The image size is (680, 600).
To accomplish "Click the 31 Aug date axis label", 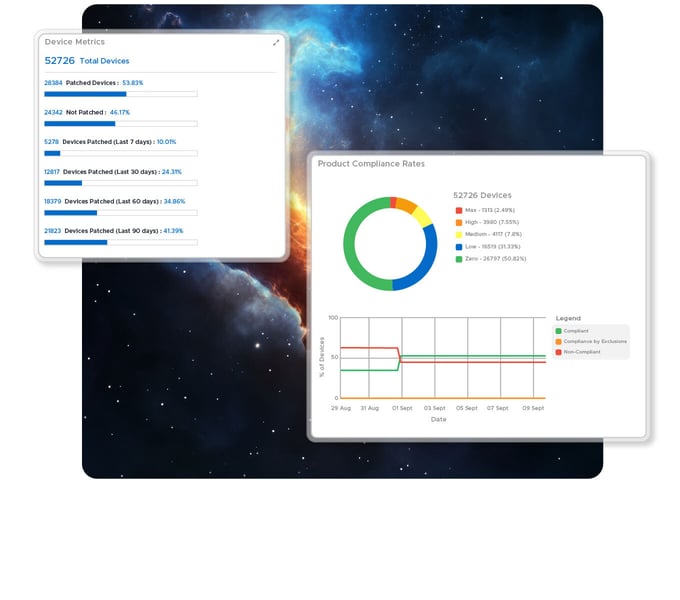I will (x=369, y=408).
